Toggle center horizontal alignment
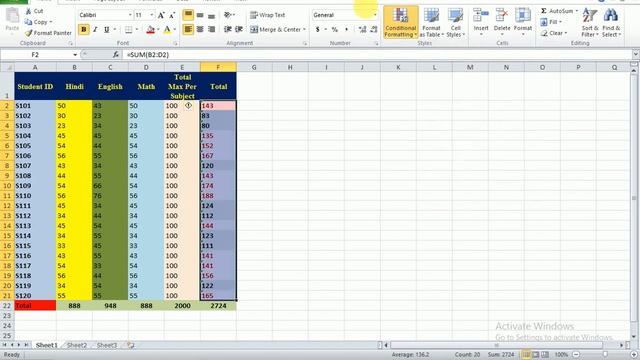Viewport: 640px width, 360px height. [200, 29]
